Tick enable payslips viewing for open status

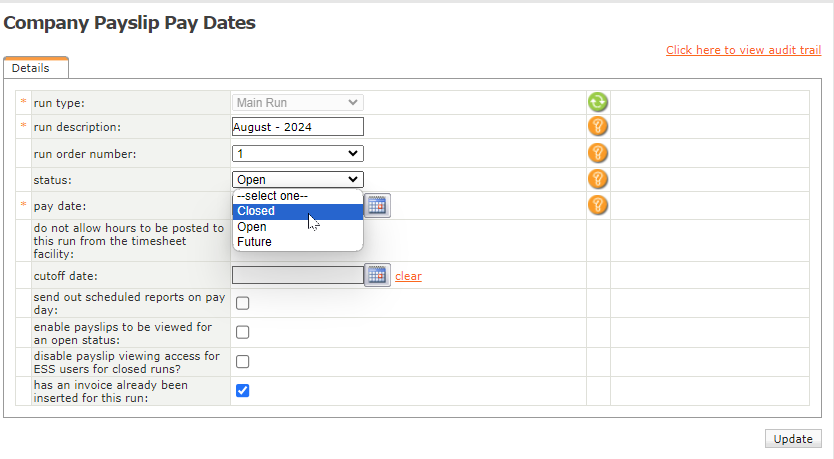(242, 333)
